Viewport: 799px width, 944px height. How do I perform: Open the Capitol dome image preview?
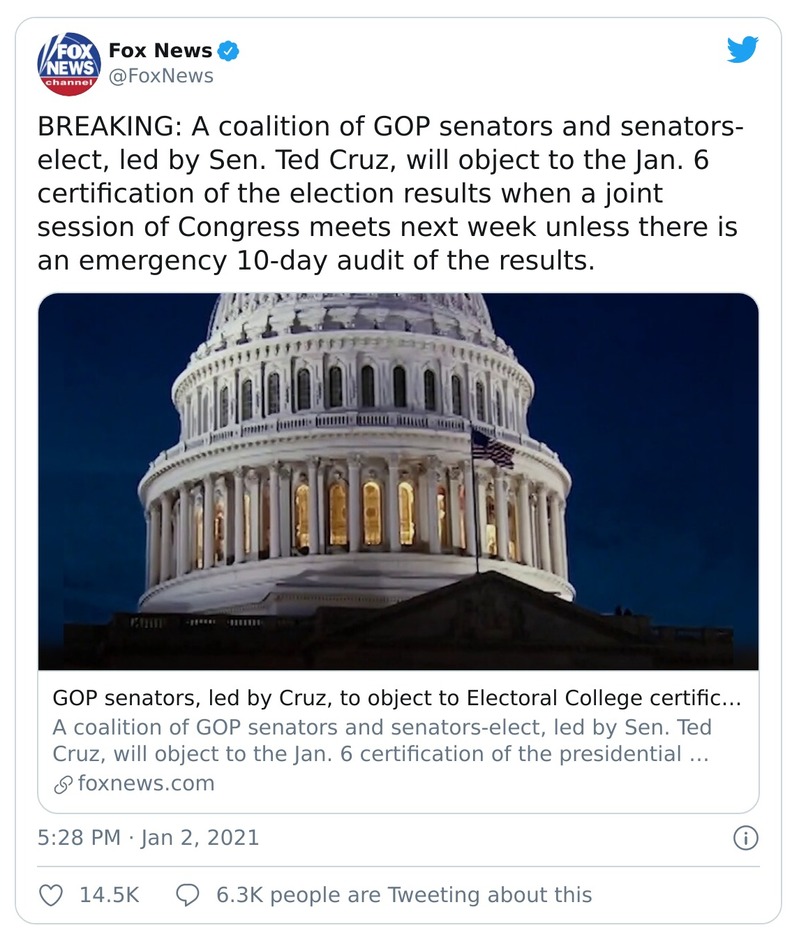(398, 480)
